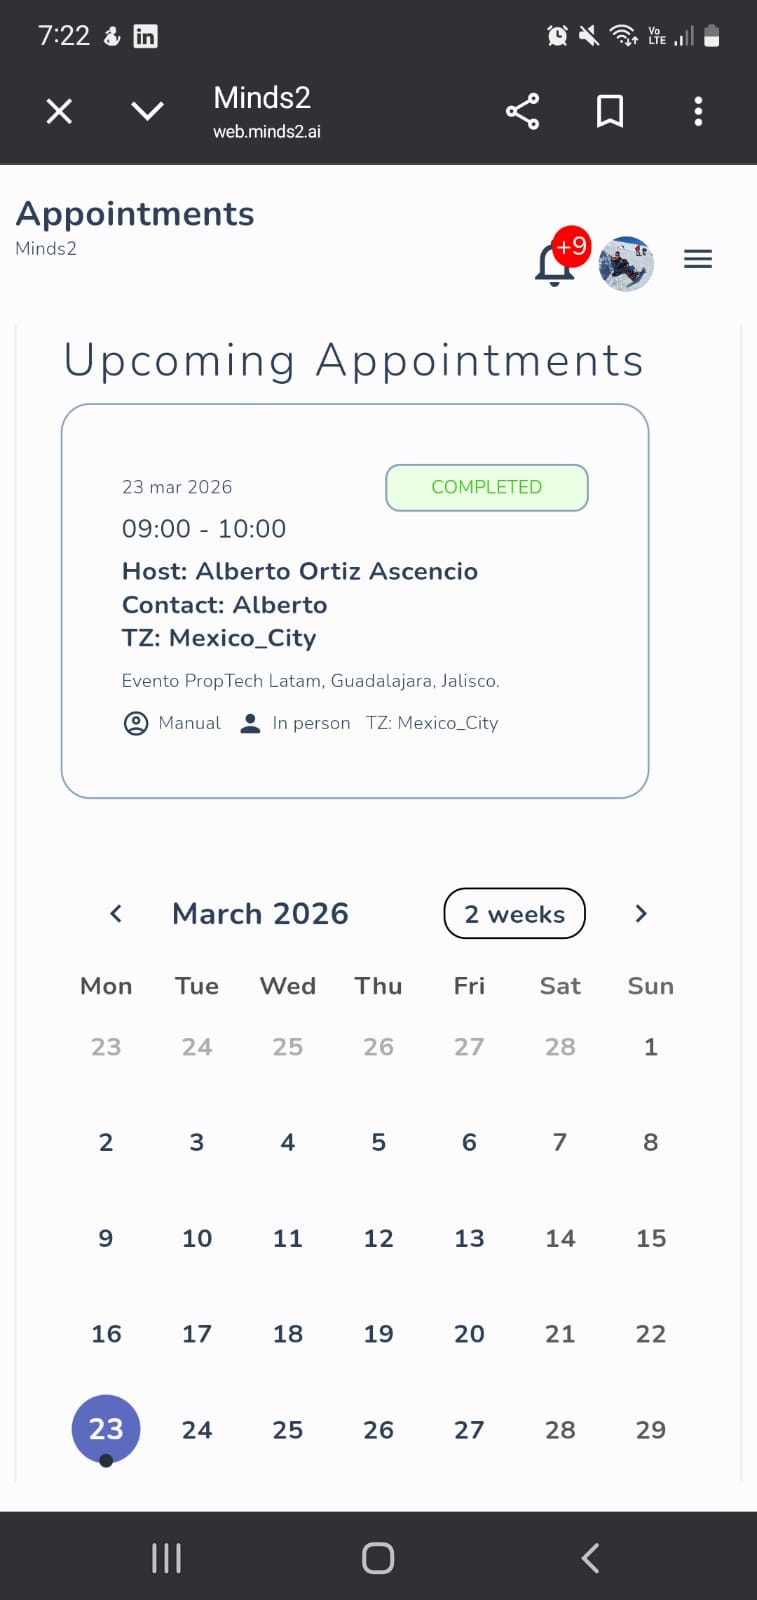Close the browser tab with X icon
This screenshot has width=757, height=1600.
pos(59,111)
